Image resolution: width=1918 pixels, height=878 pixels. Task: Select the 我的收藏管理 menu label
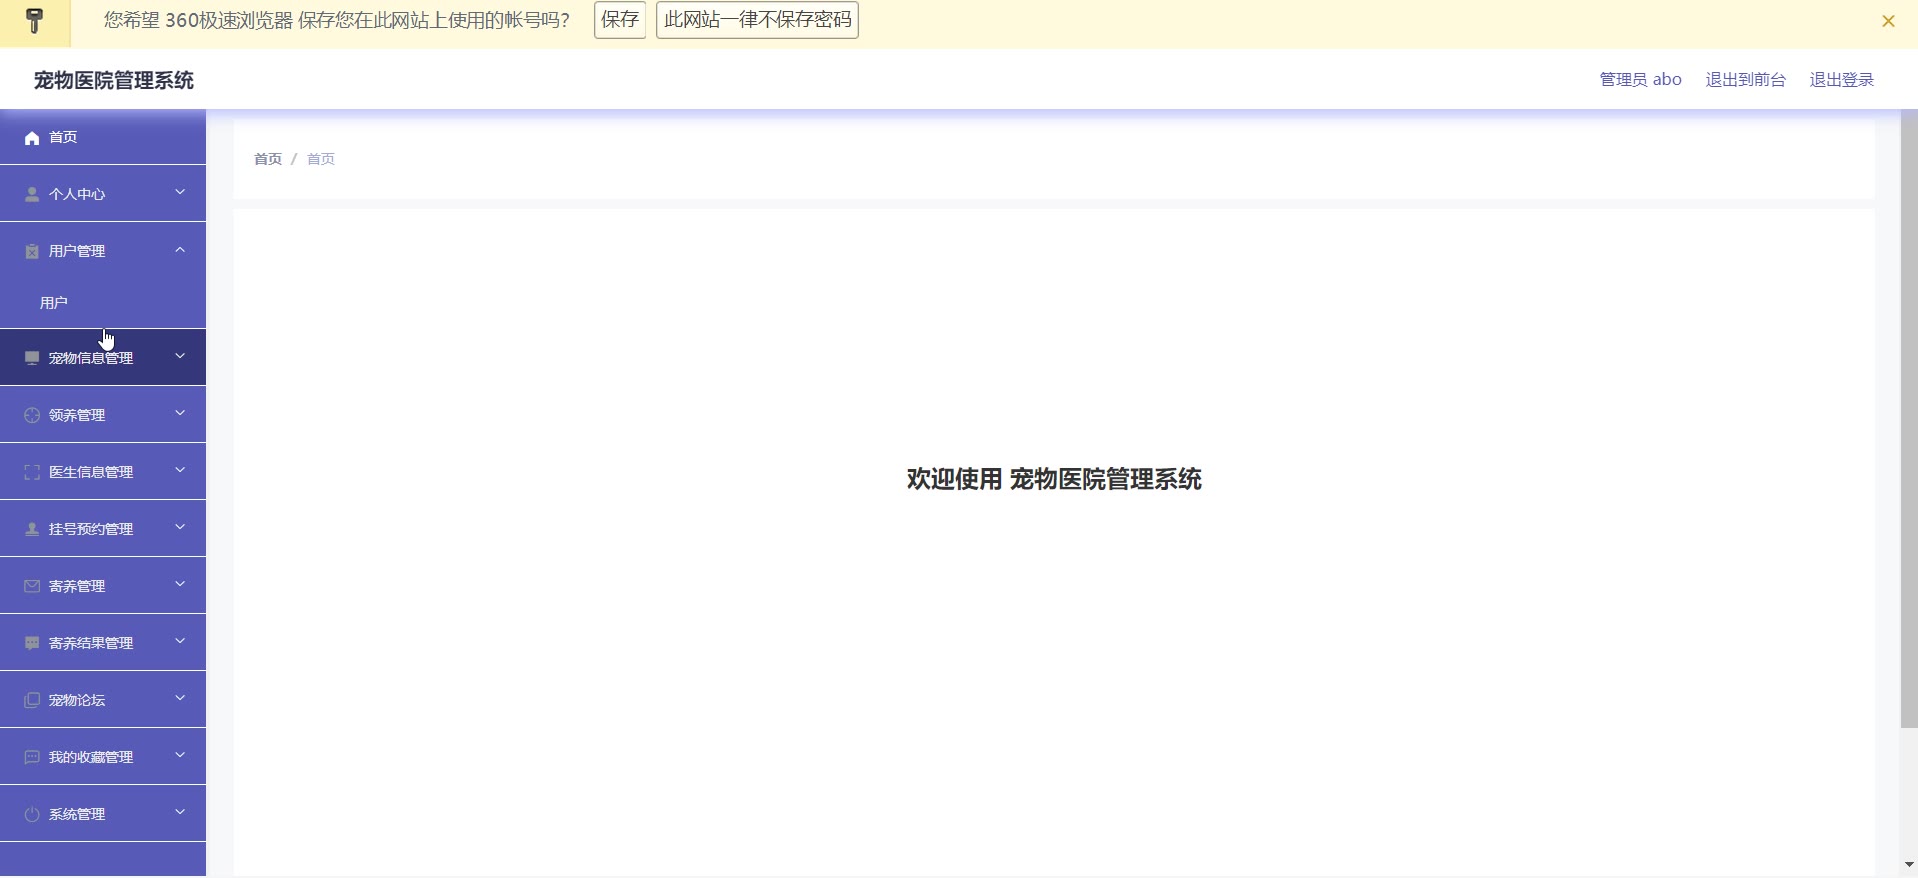pyautogui.click(x=91, y=757)
